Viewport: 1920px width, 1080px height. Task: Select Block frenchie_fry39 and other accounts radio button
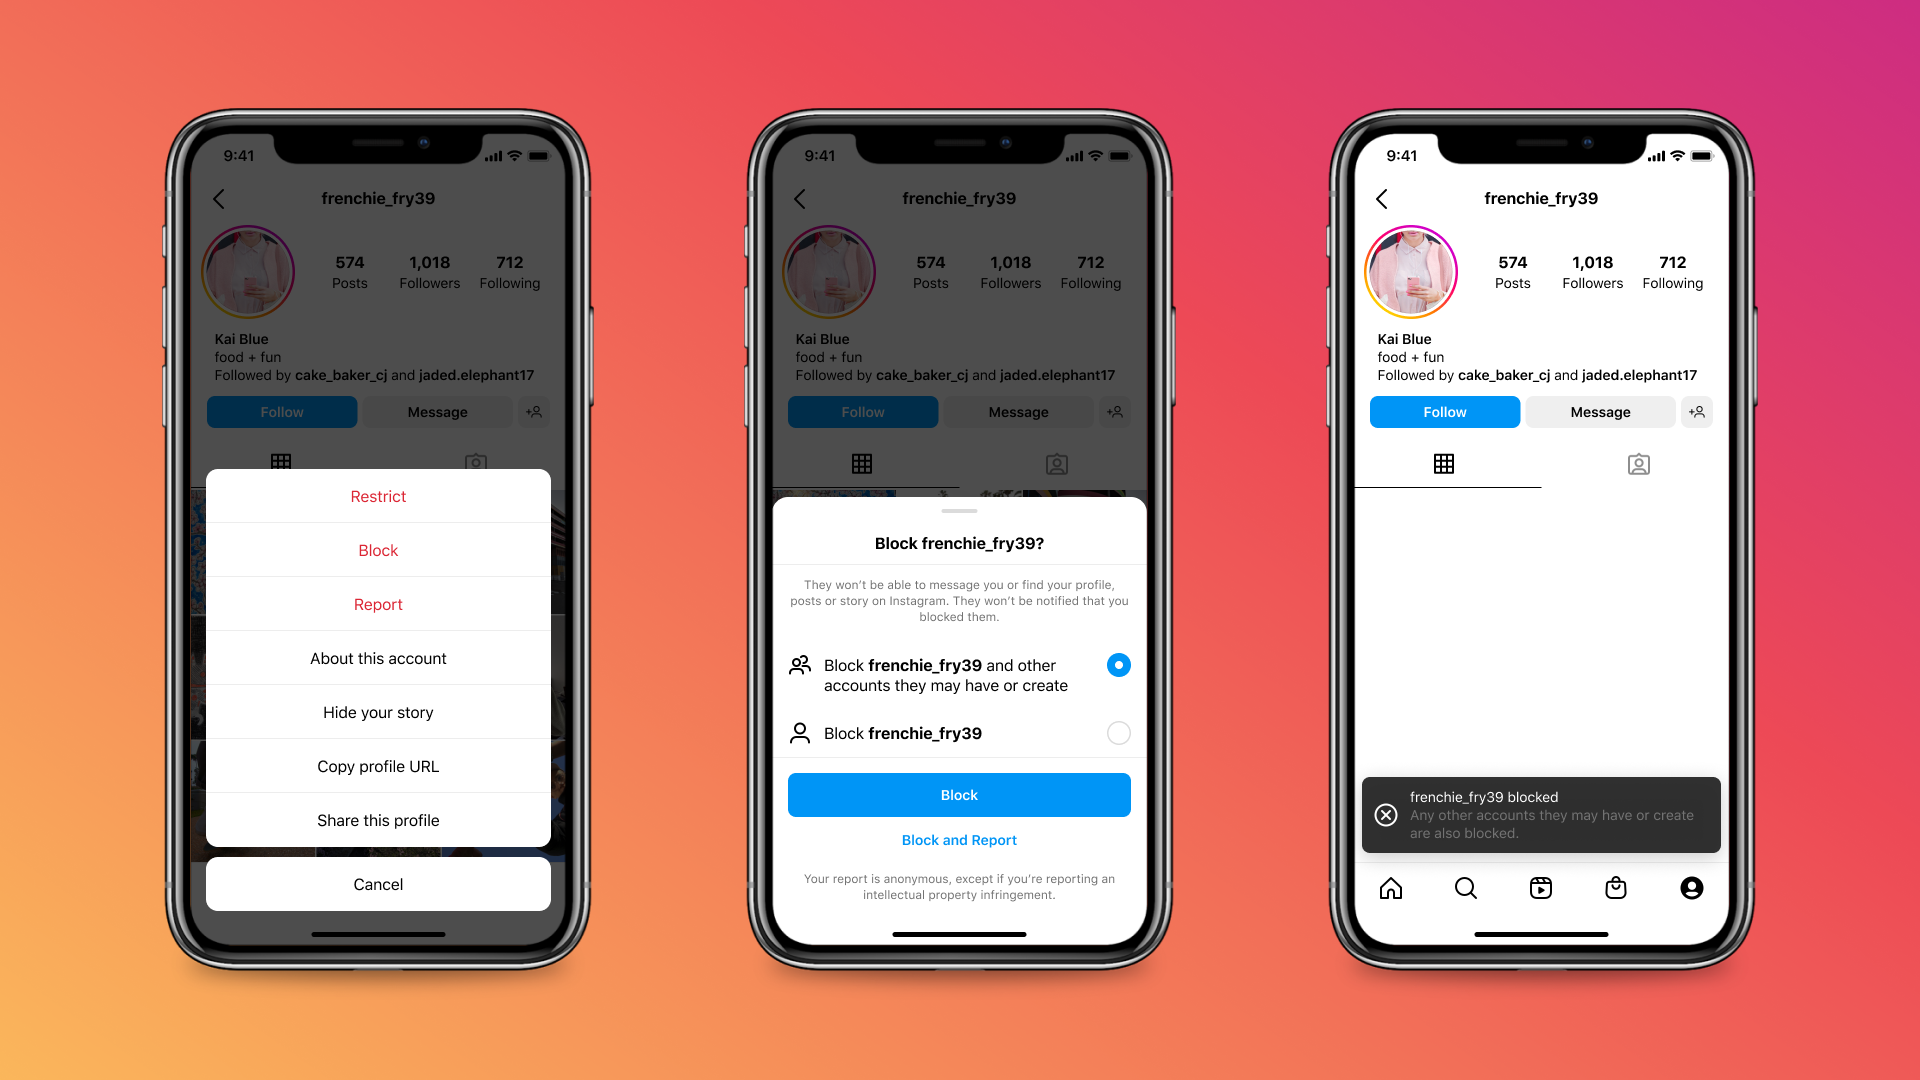coord(1118,665)
